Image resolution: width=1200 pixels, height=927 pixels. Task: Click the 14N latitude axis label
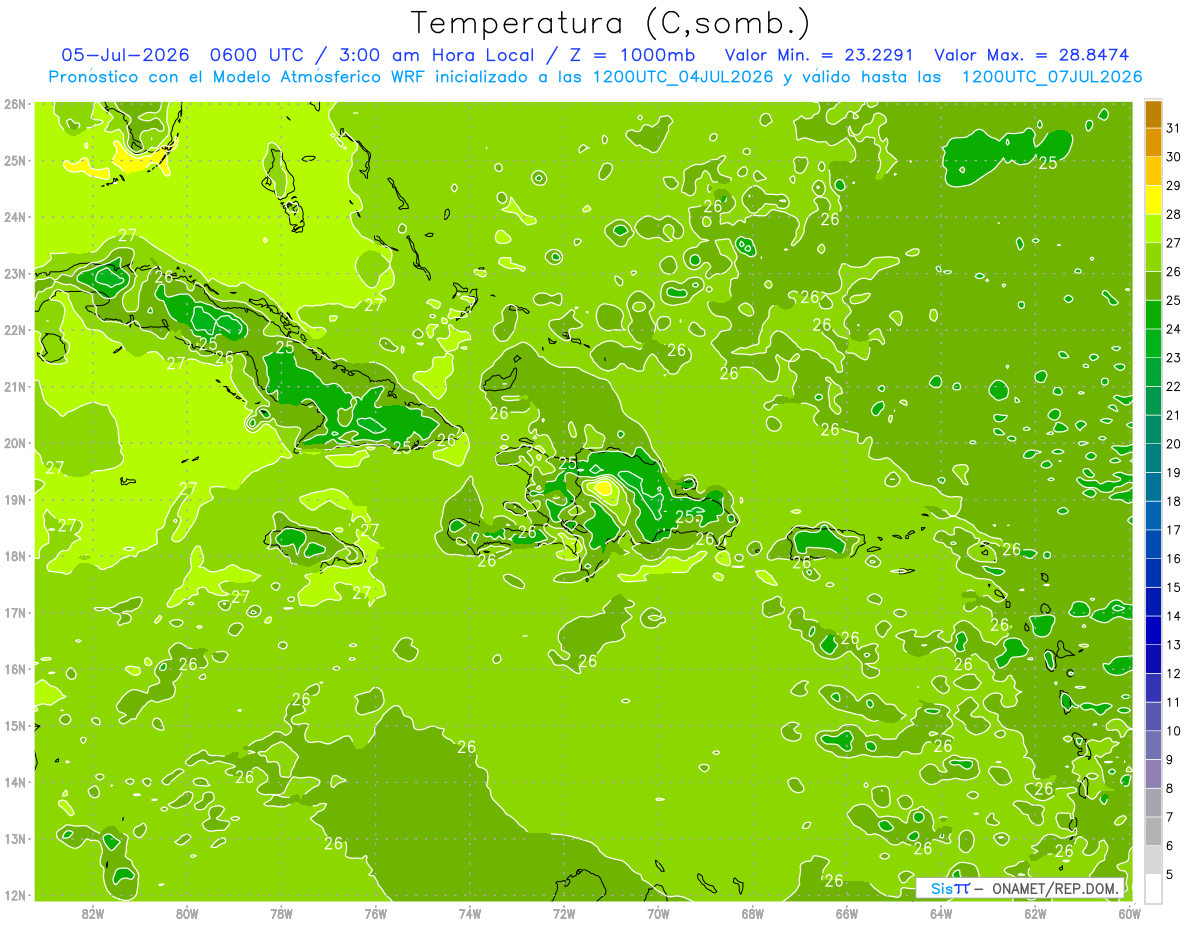click(14, 782)
